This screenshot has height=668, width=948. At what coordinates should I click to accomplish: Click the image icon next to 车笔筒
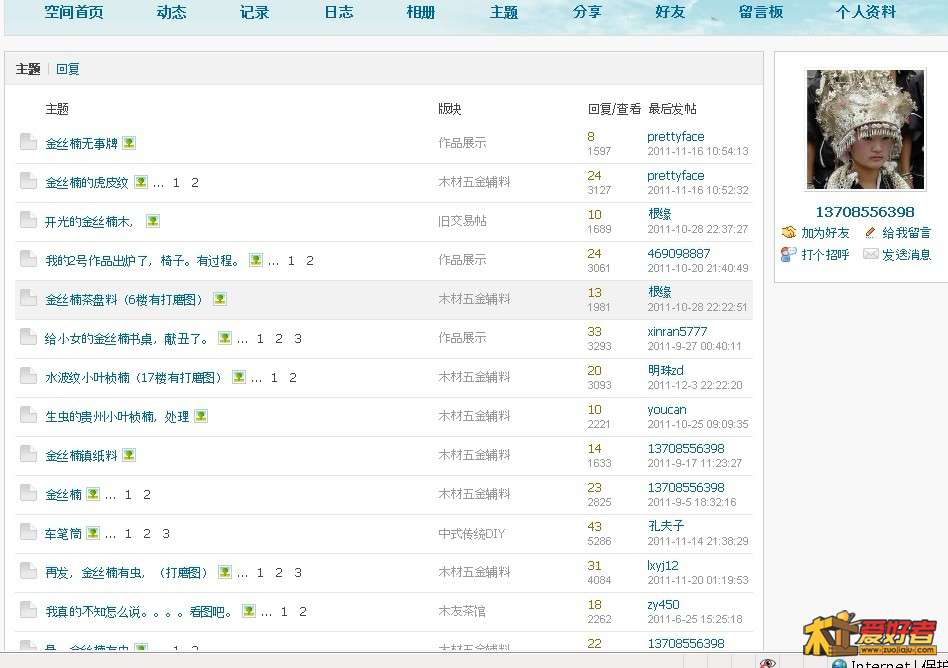tap(93, 533)
